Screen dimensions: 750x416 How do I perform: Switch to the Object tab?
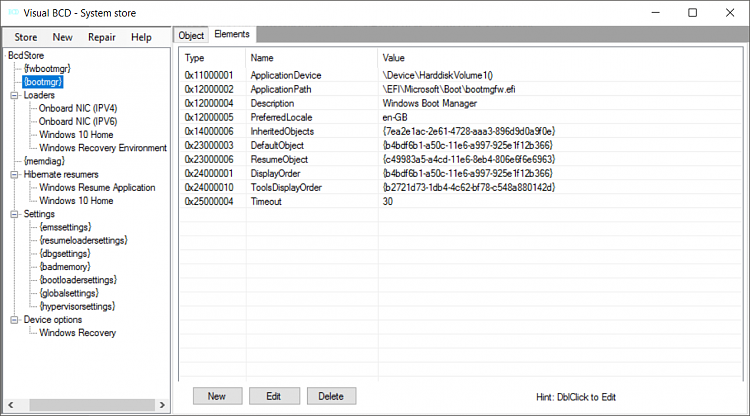point(191,35)
